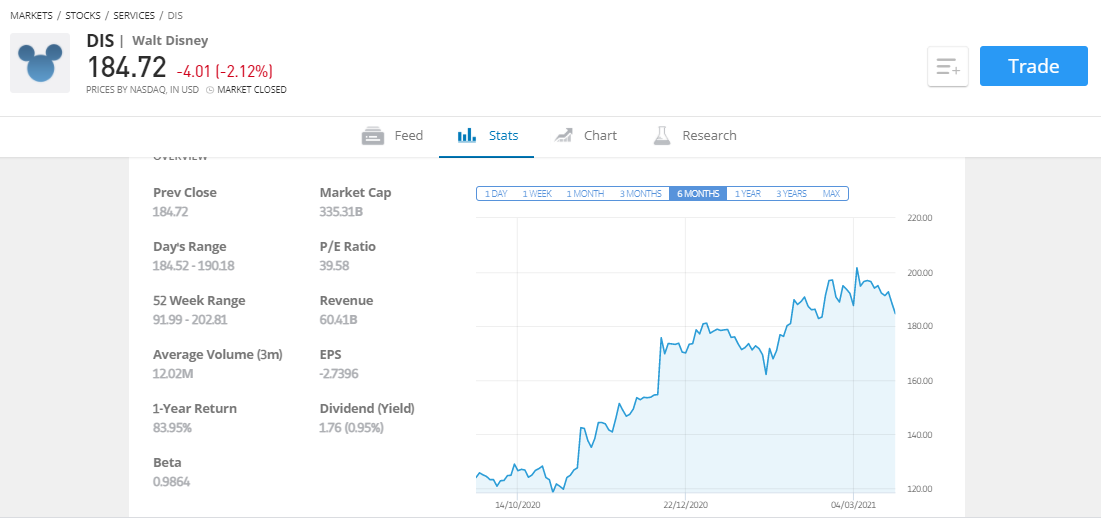
Task: Click the 52 Week Range value 91.99 - 202.81
Action: (x=188, y=320)
